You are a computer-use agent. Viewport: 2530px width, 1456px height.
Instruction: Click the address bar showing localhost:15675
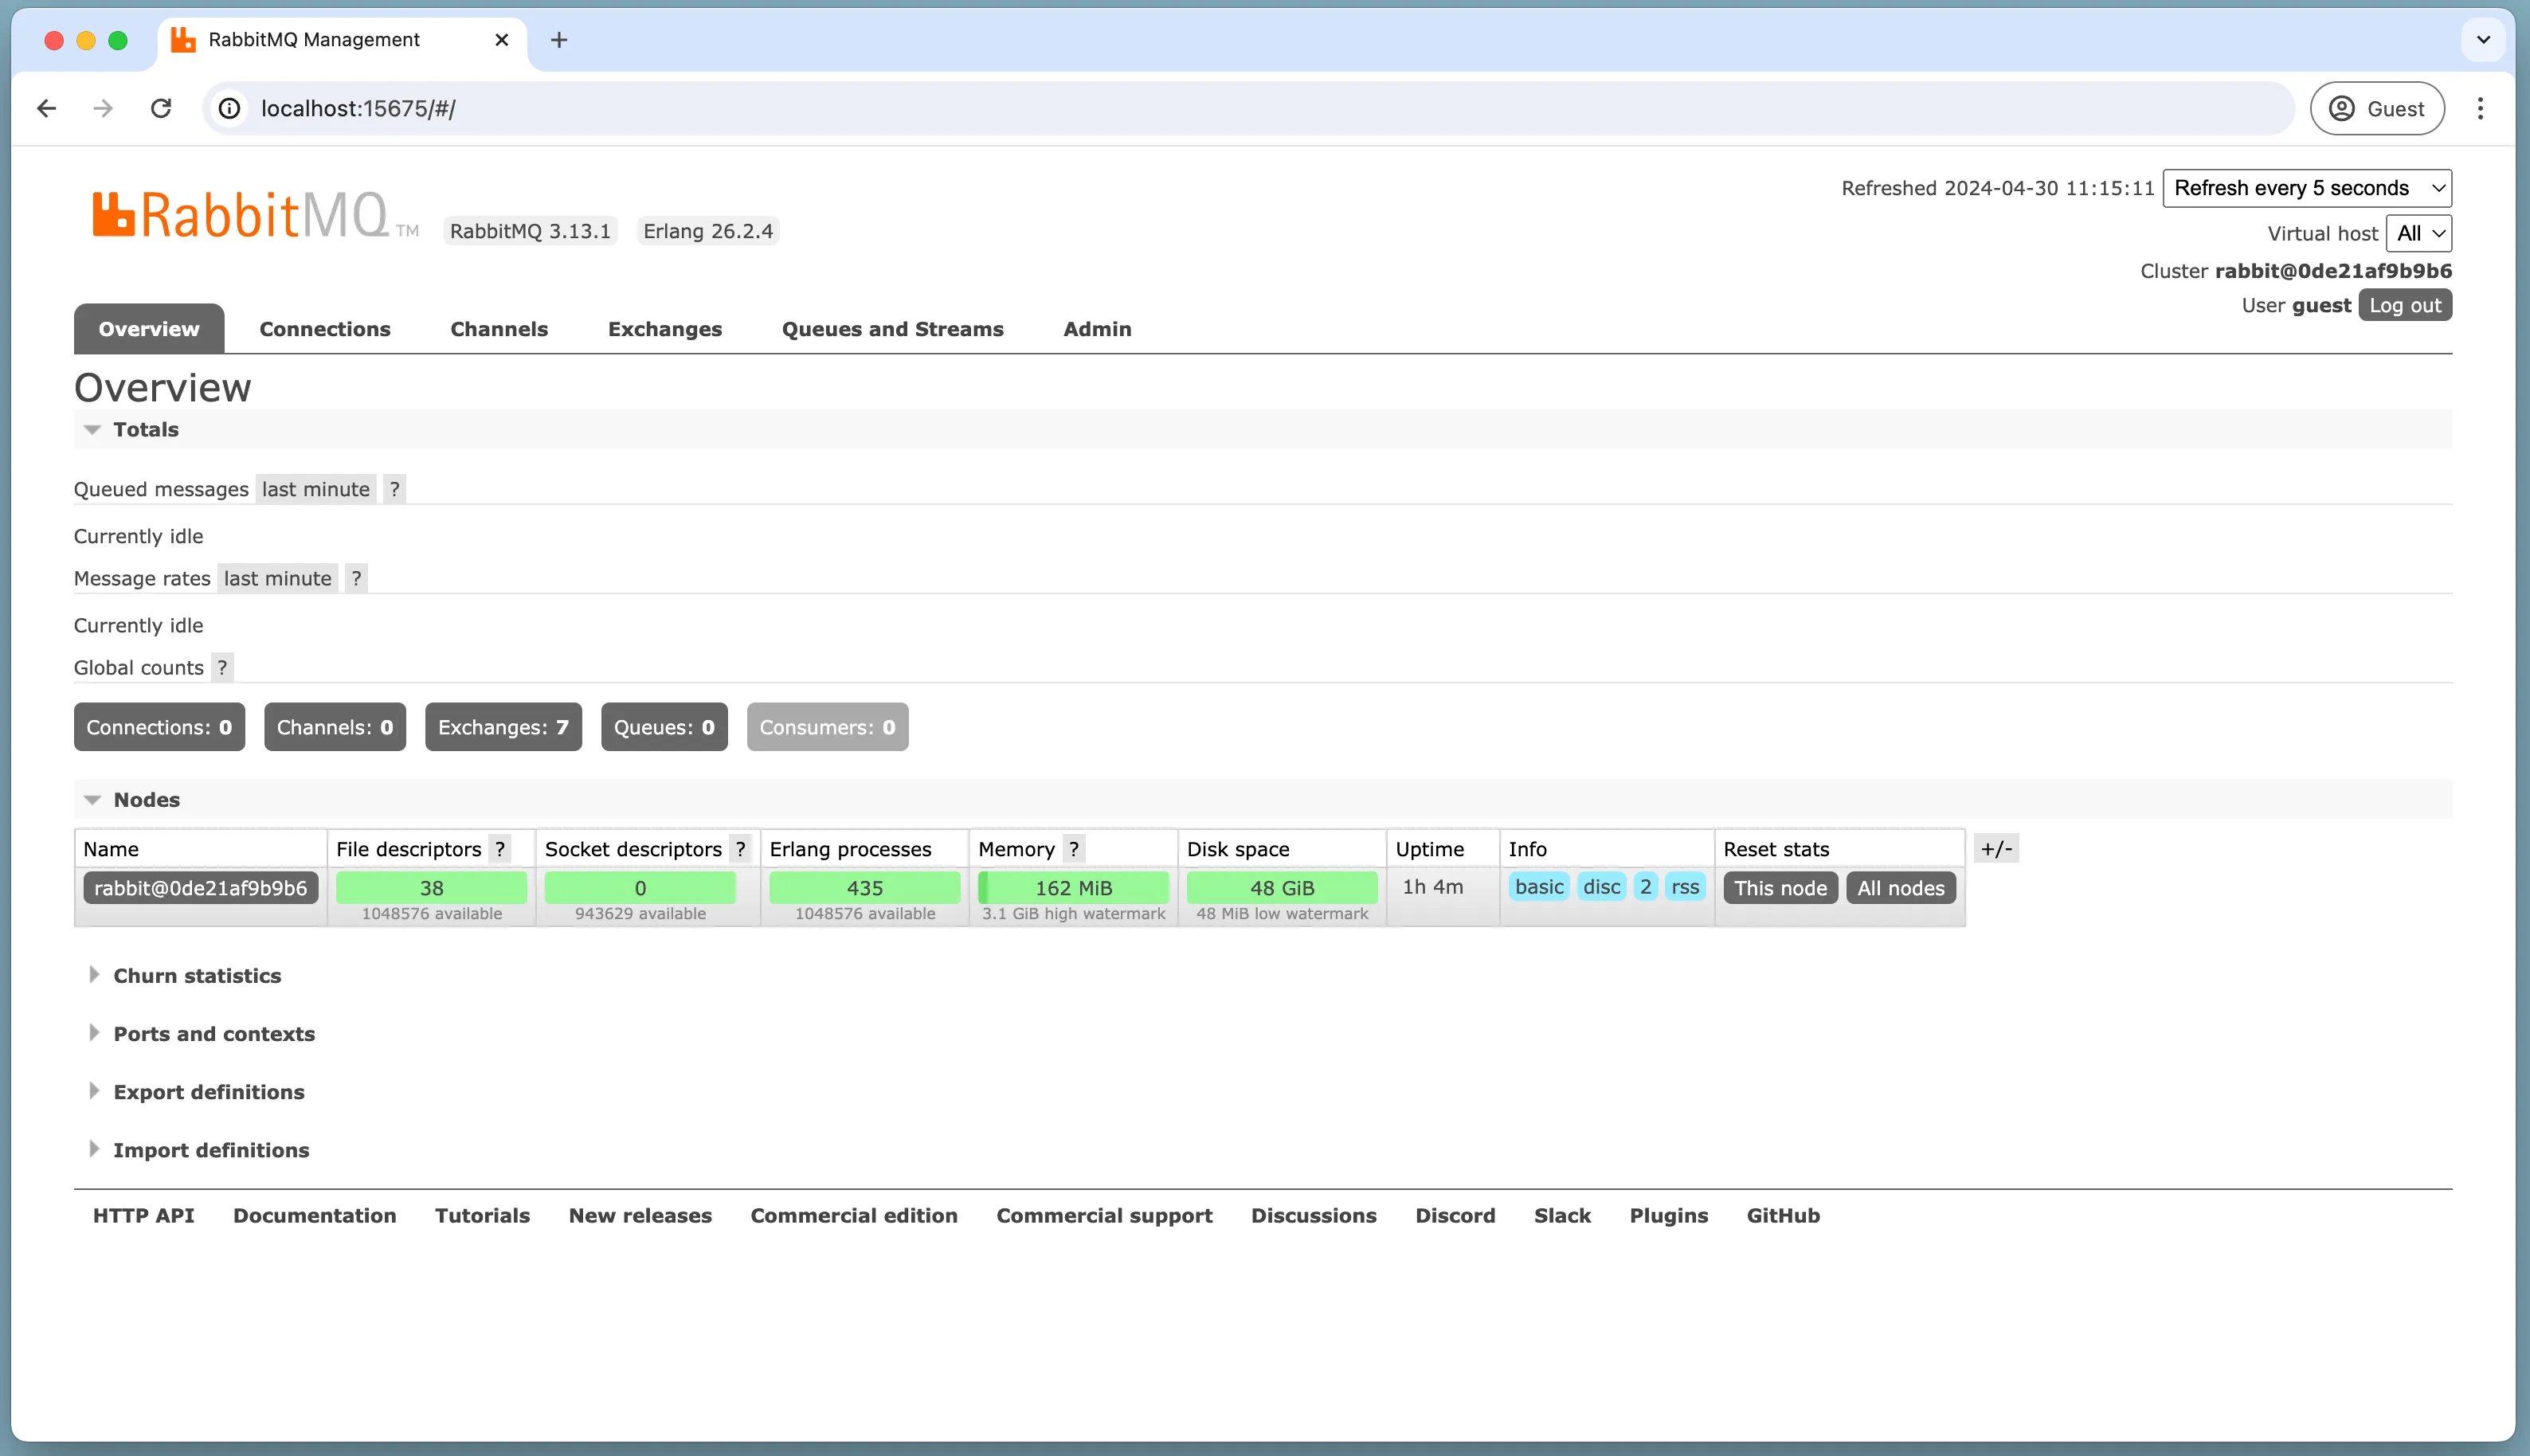[x=1250, y=108]
